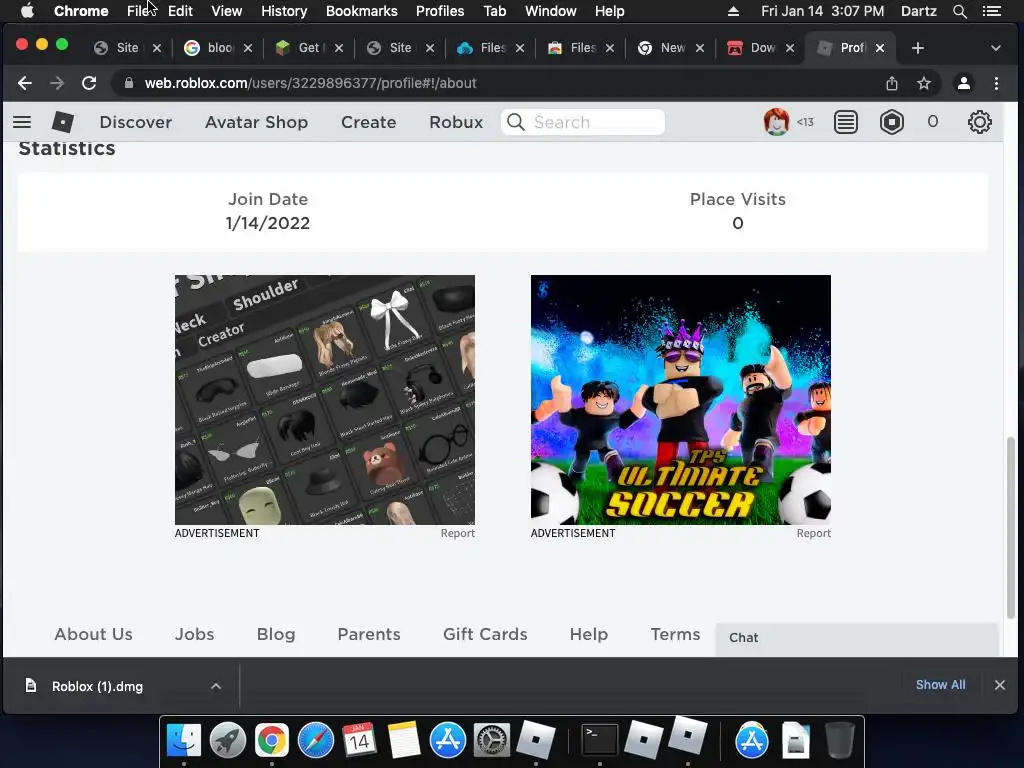
Task: Click the accessories catalog ad image
Action: [325, 400]
